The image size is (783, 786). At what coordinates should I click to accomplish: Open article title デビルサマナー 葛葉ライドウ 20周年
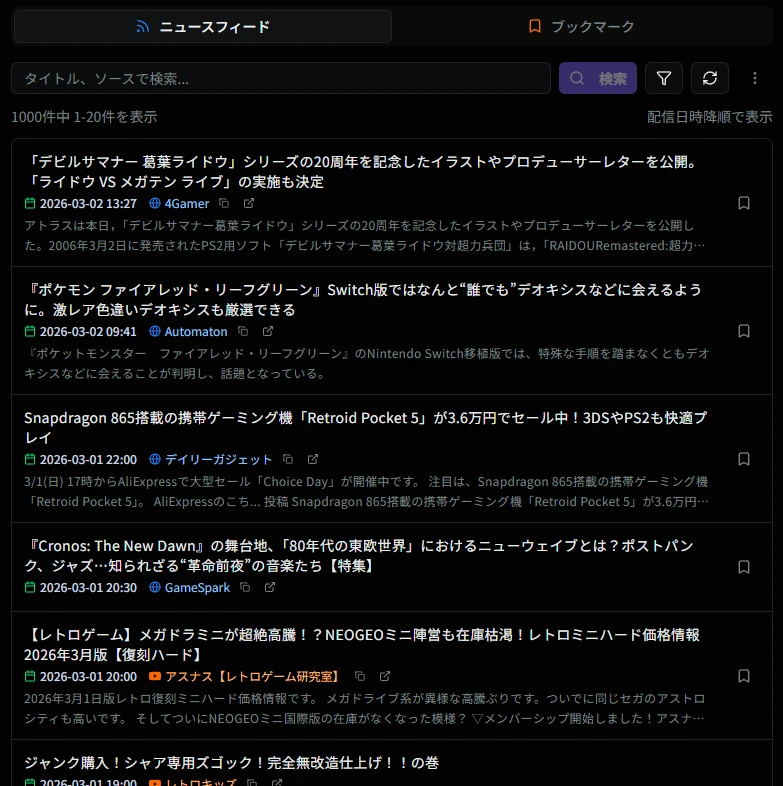coord(362,171)
